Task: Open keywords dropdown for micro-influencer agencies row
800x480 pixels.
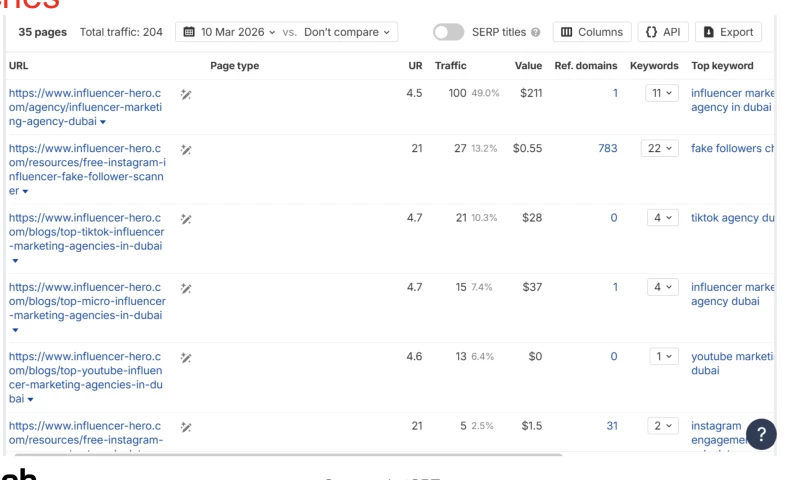Action: (663, 287)
